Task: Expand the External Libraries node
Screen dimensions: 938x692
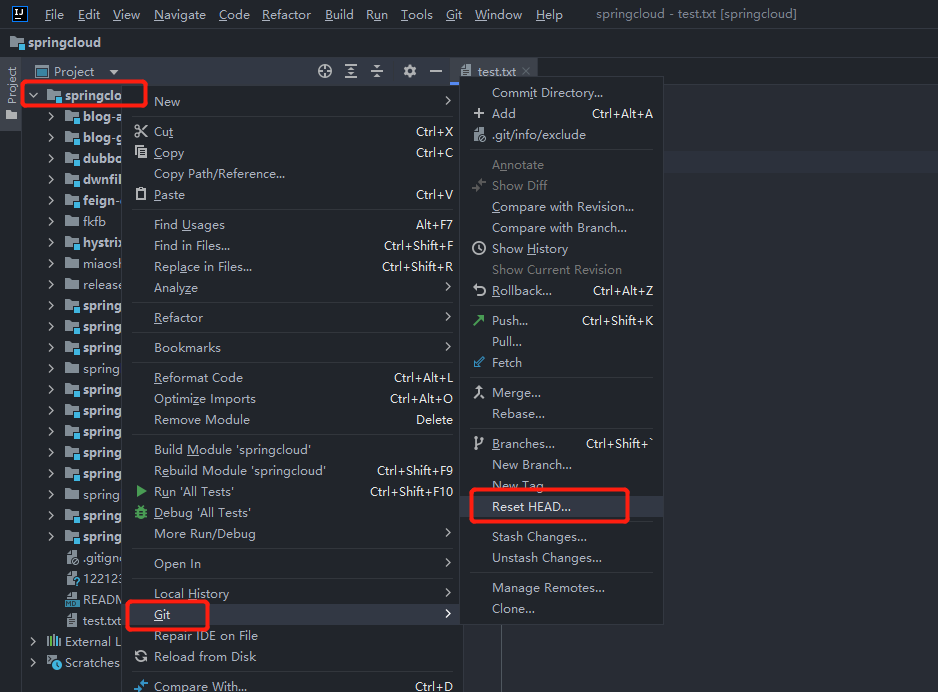Action: (33, 641)
